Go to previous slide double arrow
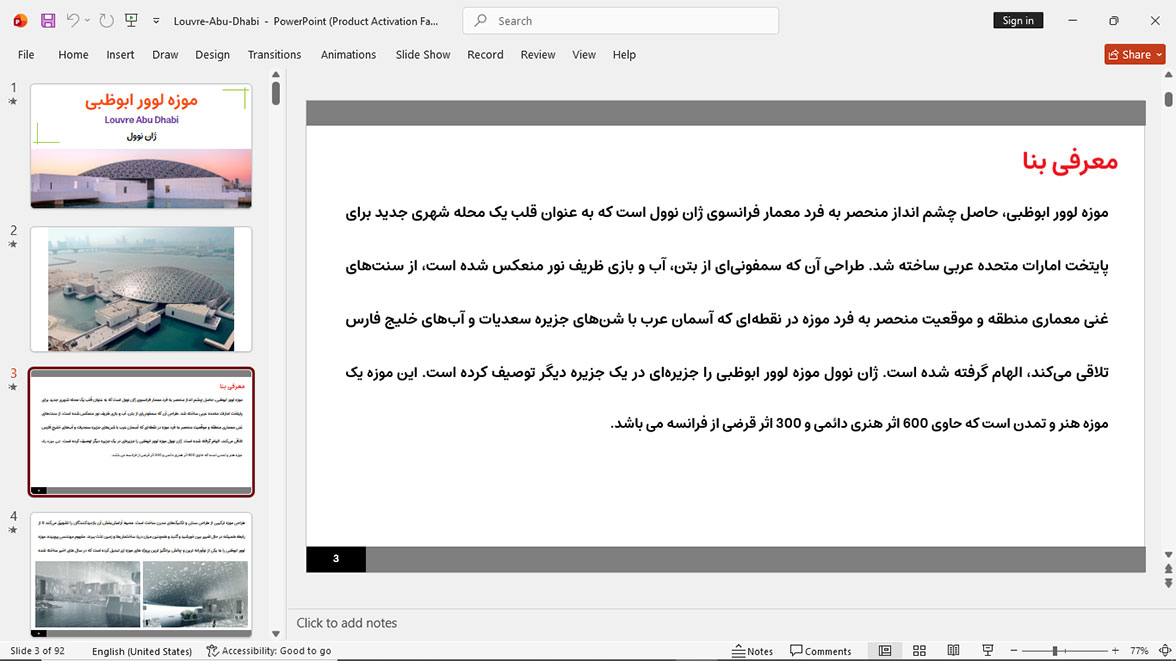 point(1168,569)
